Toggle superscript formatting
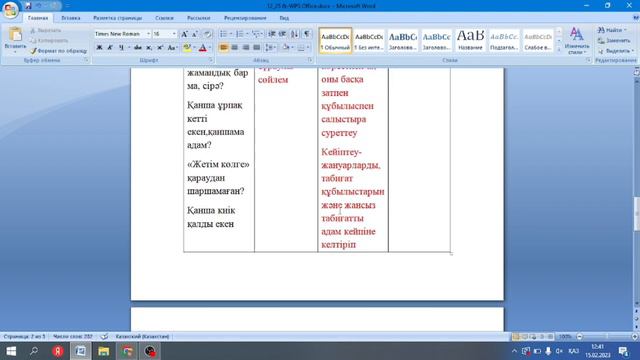The image size is (640, 360). click(160, 48)
